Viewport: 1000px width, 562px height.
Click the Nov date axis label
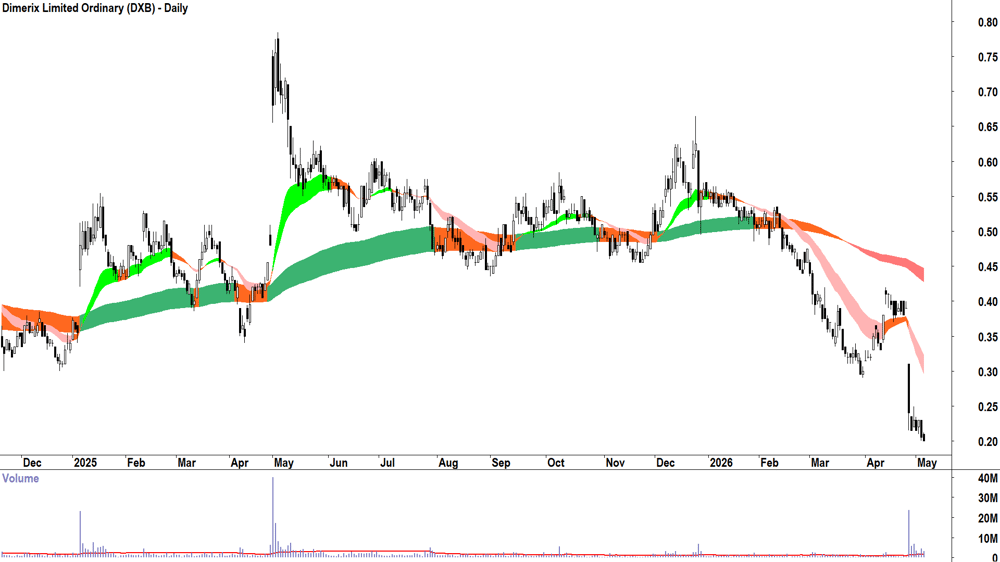tap(615, 462)
